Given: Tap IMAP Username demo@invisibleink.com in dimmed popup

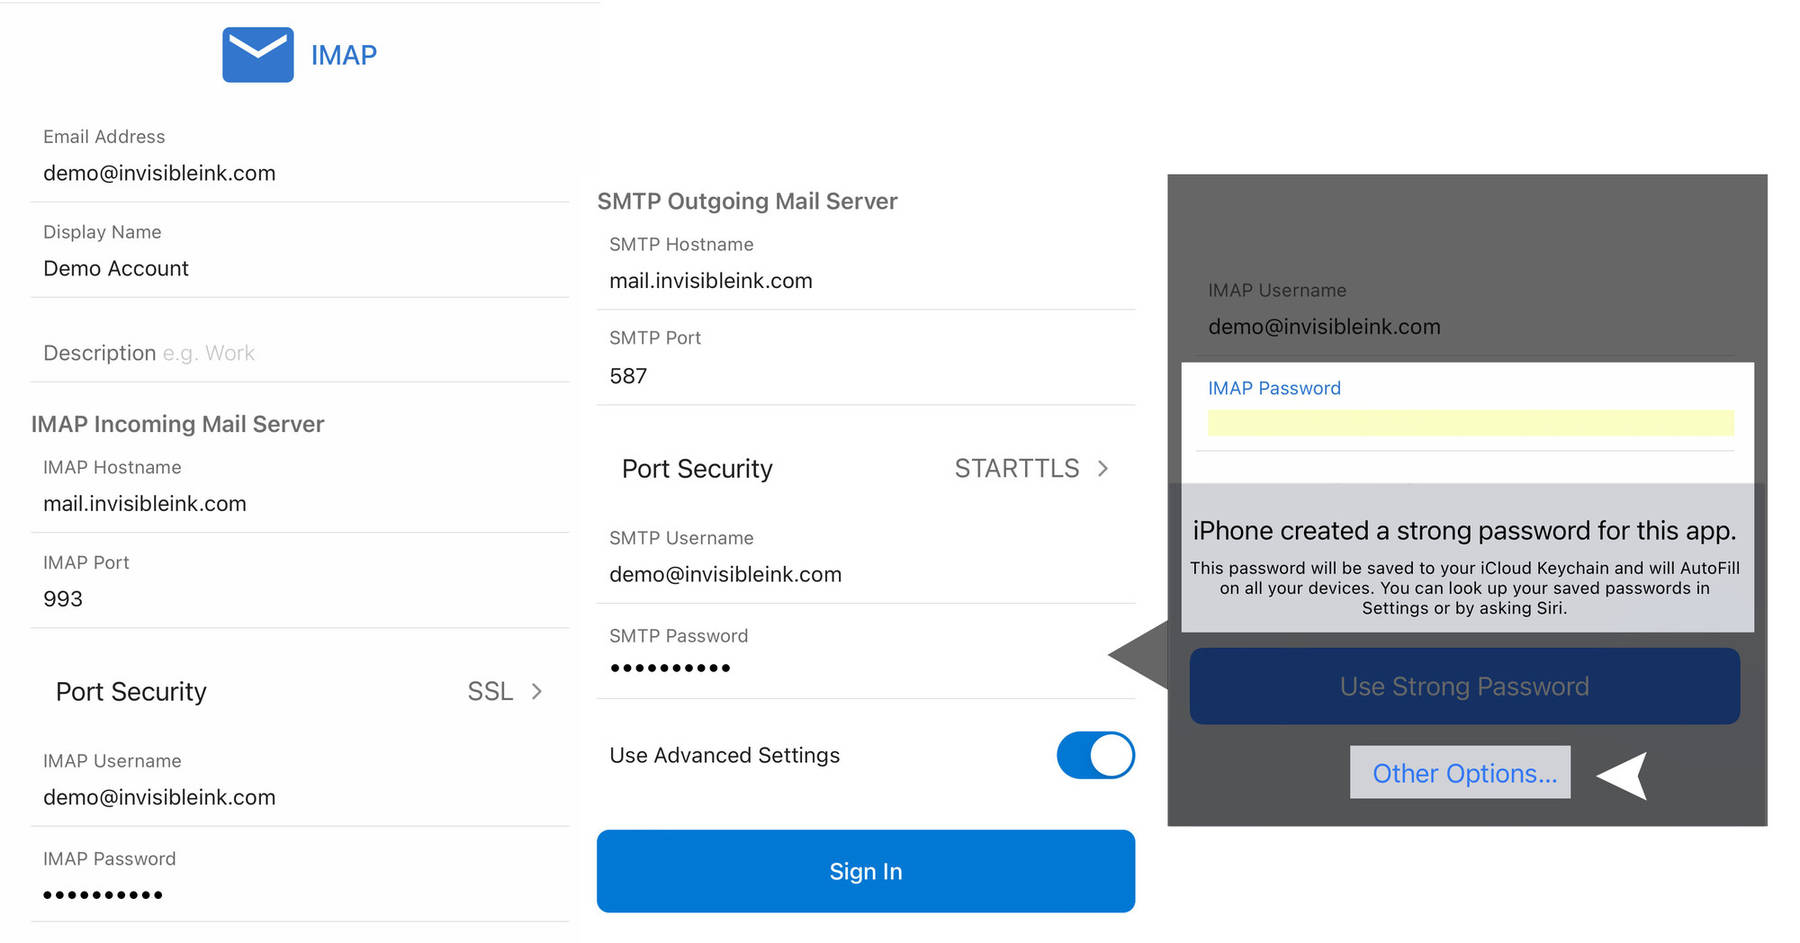Looking at the screenshot, I should tap(1324, 327).
